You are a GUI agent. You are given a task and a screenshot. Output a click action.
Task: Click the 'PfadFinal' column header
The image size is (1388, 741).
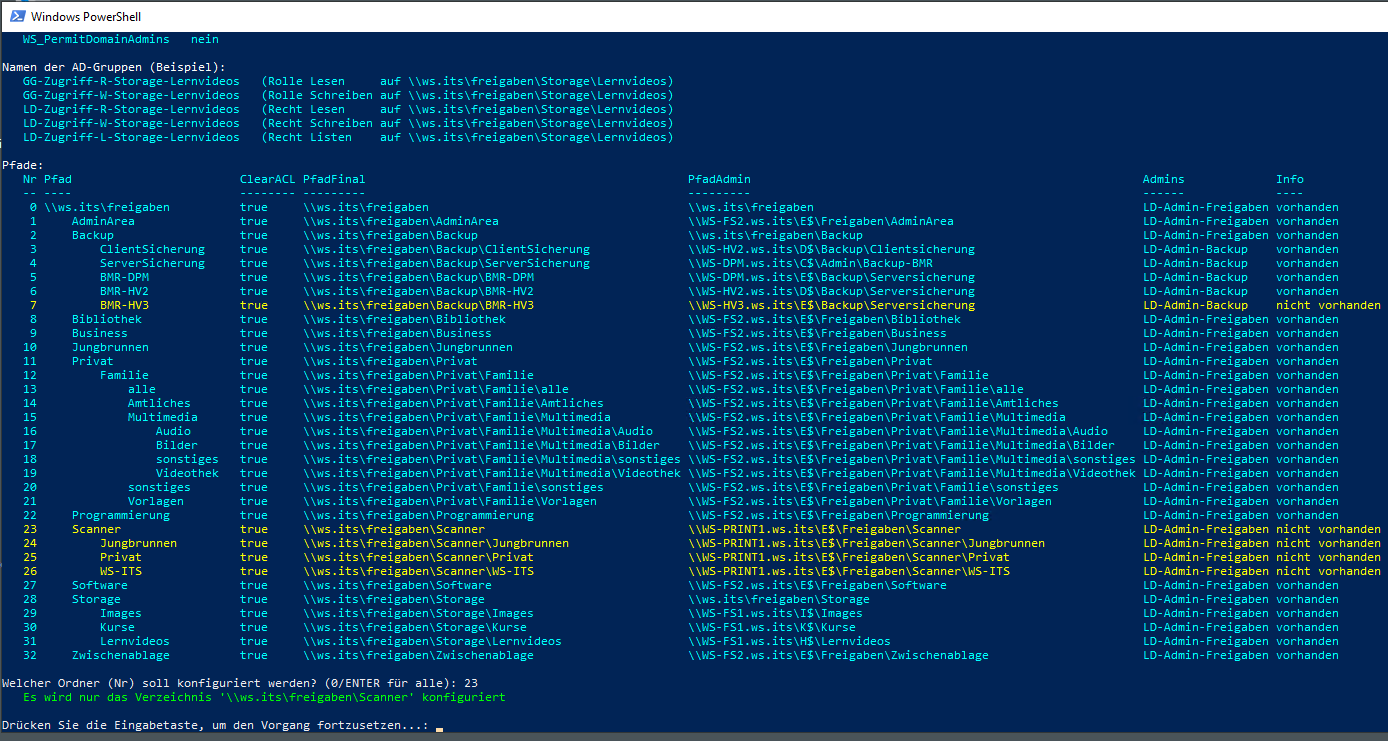coord(334,179)
